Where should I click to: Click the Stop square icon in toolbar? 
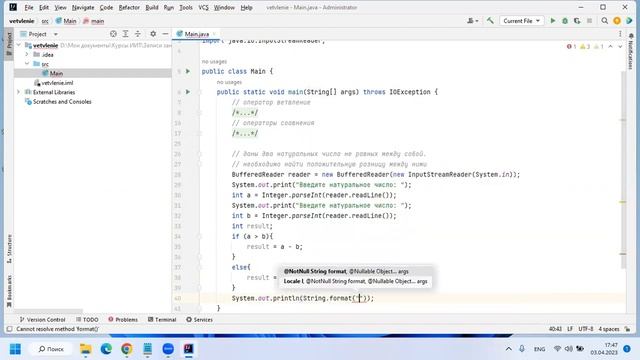coord(589,21)
